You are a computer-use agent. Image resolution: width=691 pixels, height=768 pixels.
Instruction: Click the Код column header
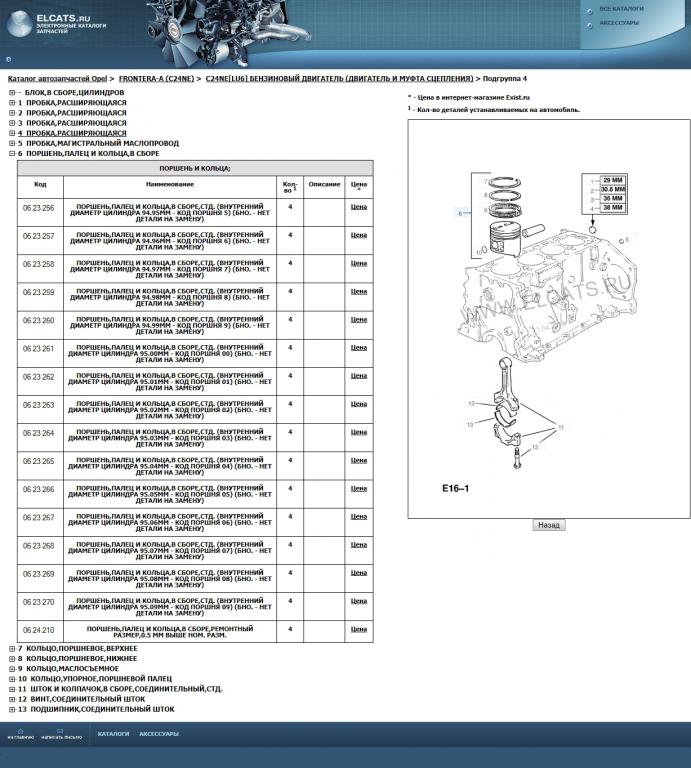(x=40, y=187)
